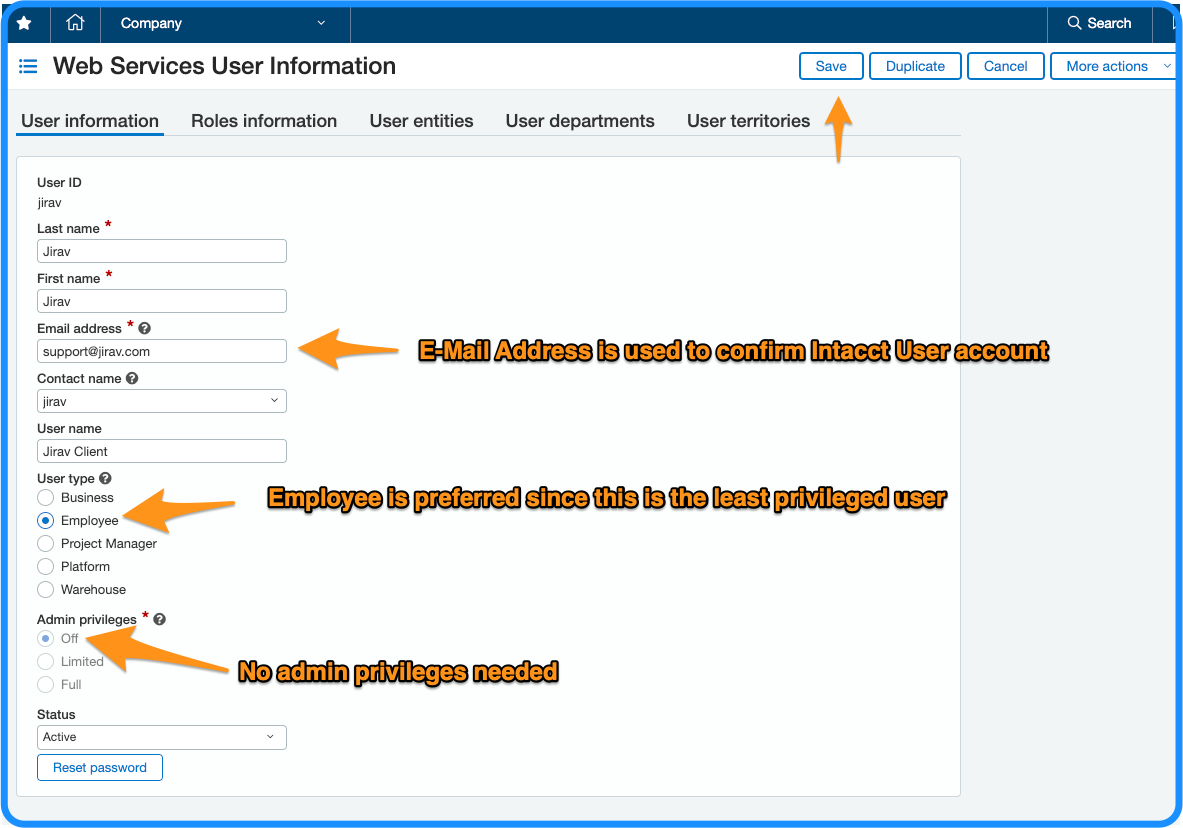Click the User name input field
Image resolution: width=1183 pixels, height=828 pixels.
coord(161,451)
